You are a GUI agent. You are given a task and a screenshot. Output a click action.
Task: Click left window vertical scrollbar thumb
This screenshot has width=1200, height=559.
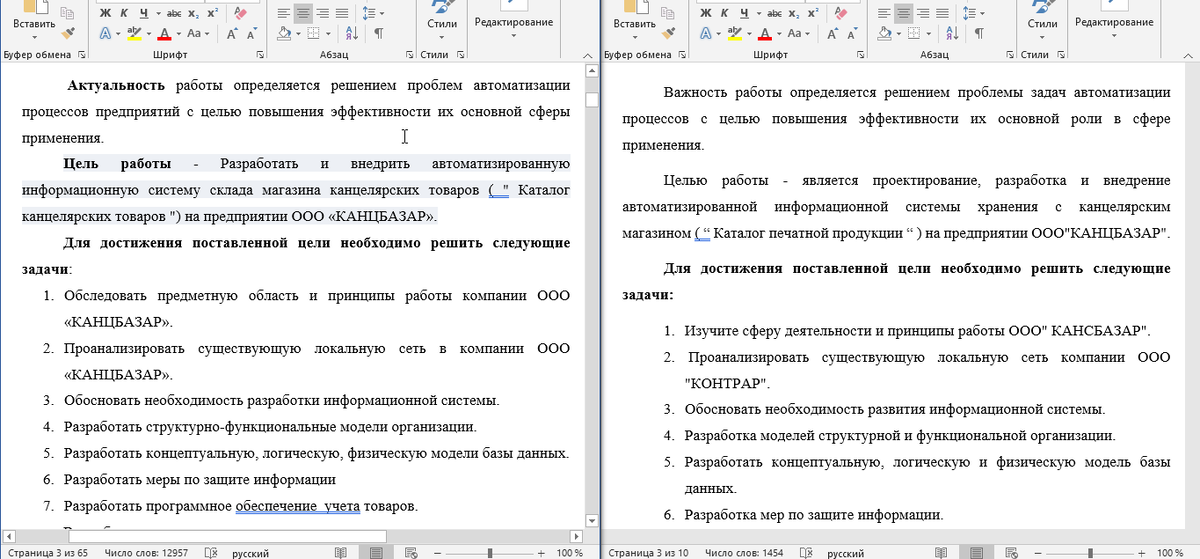tap(592, 100)
